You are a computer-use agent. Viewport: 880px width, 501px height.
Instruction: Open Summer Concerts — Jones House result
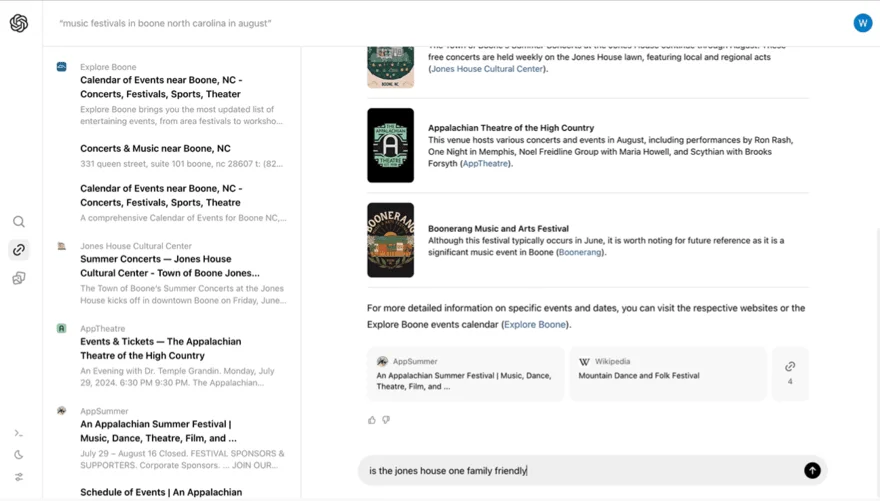pyautogui.click(x=169, y=266)
